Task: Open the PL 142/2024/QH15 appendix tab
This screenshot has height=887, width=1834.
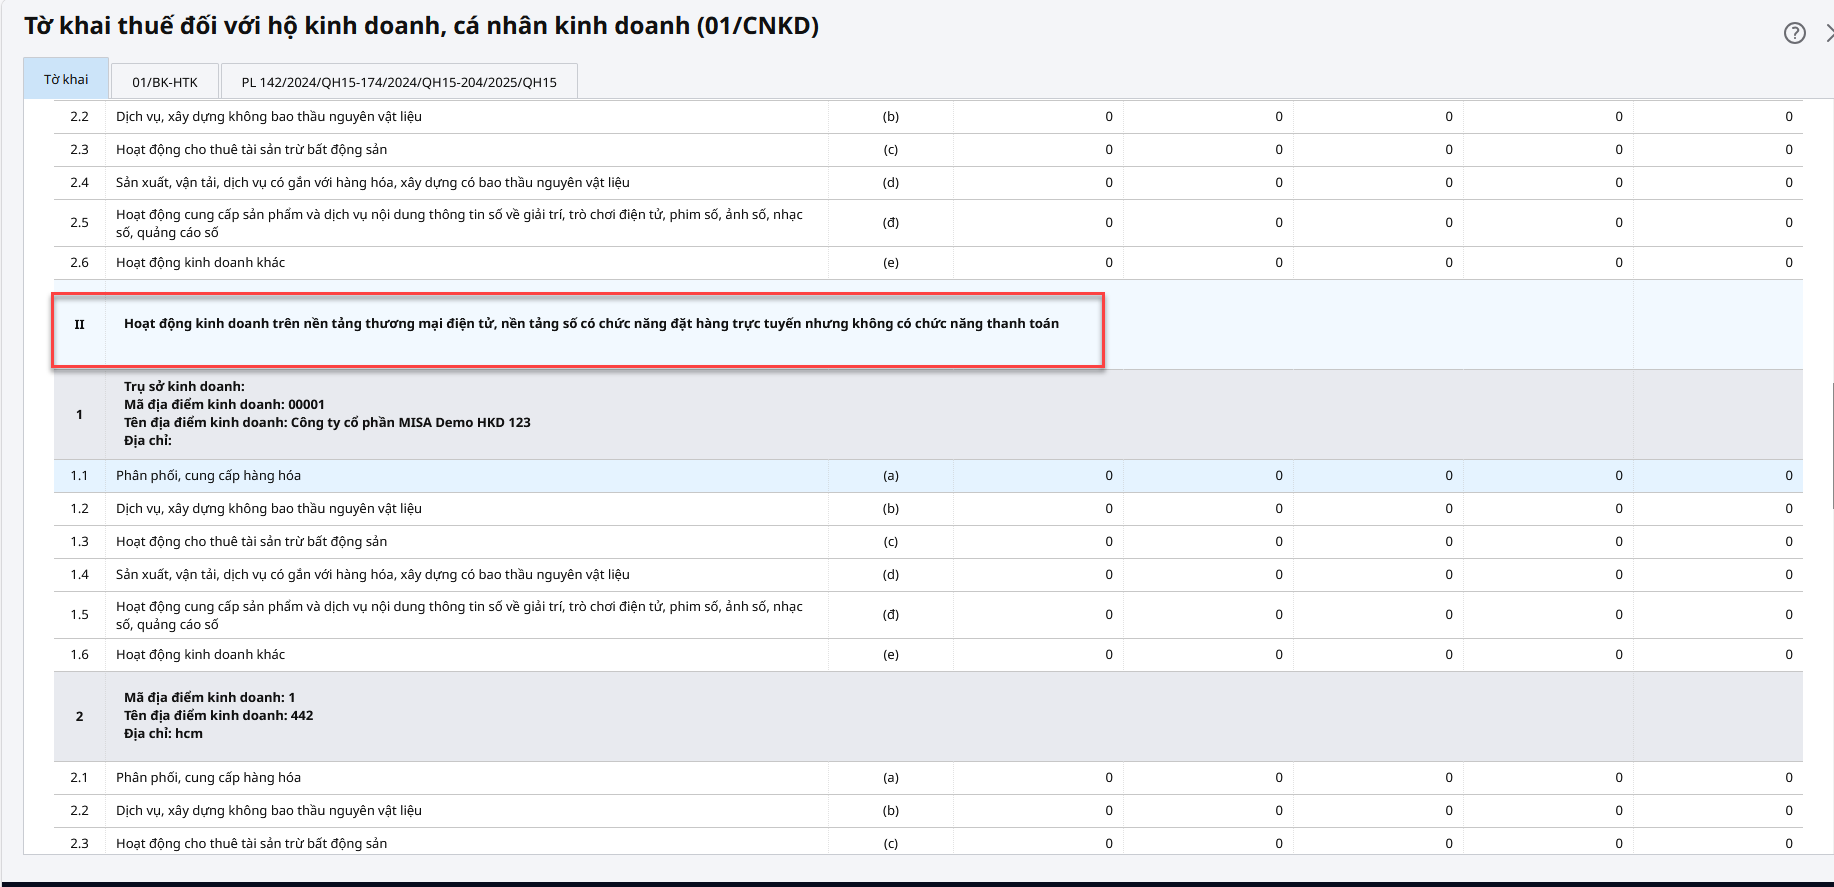Action: [x=399, y=82]
